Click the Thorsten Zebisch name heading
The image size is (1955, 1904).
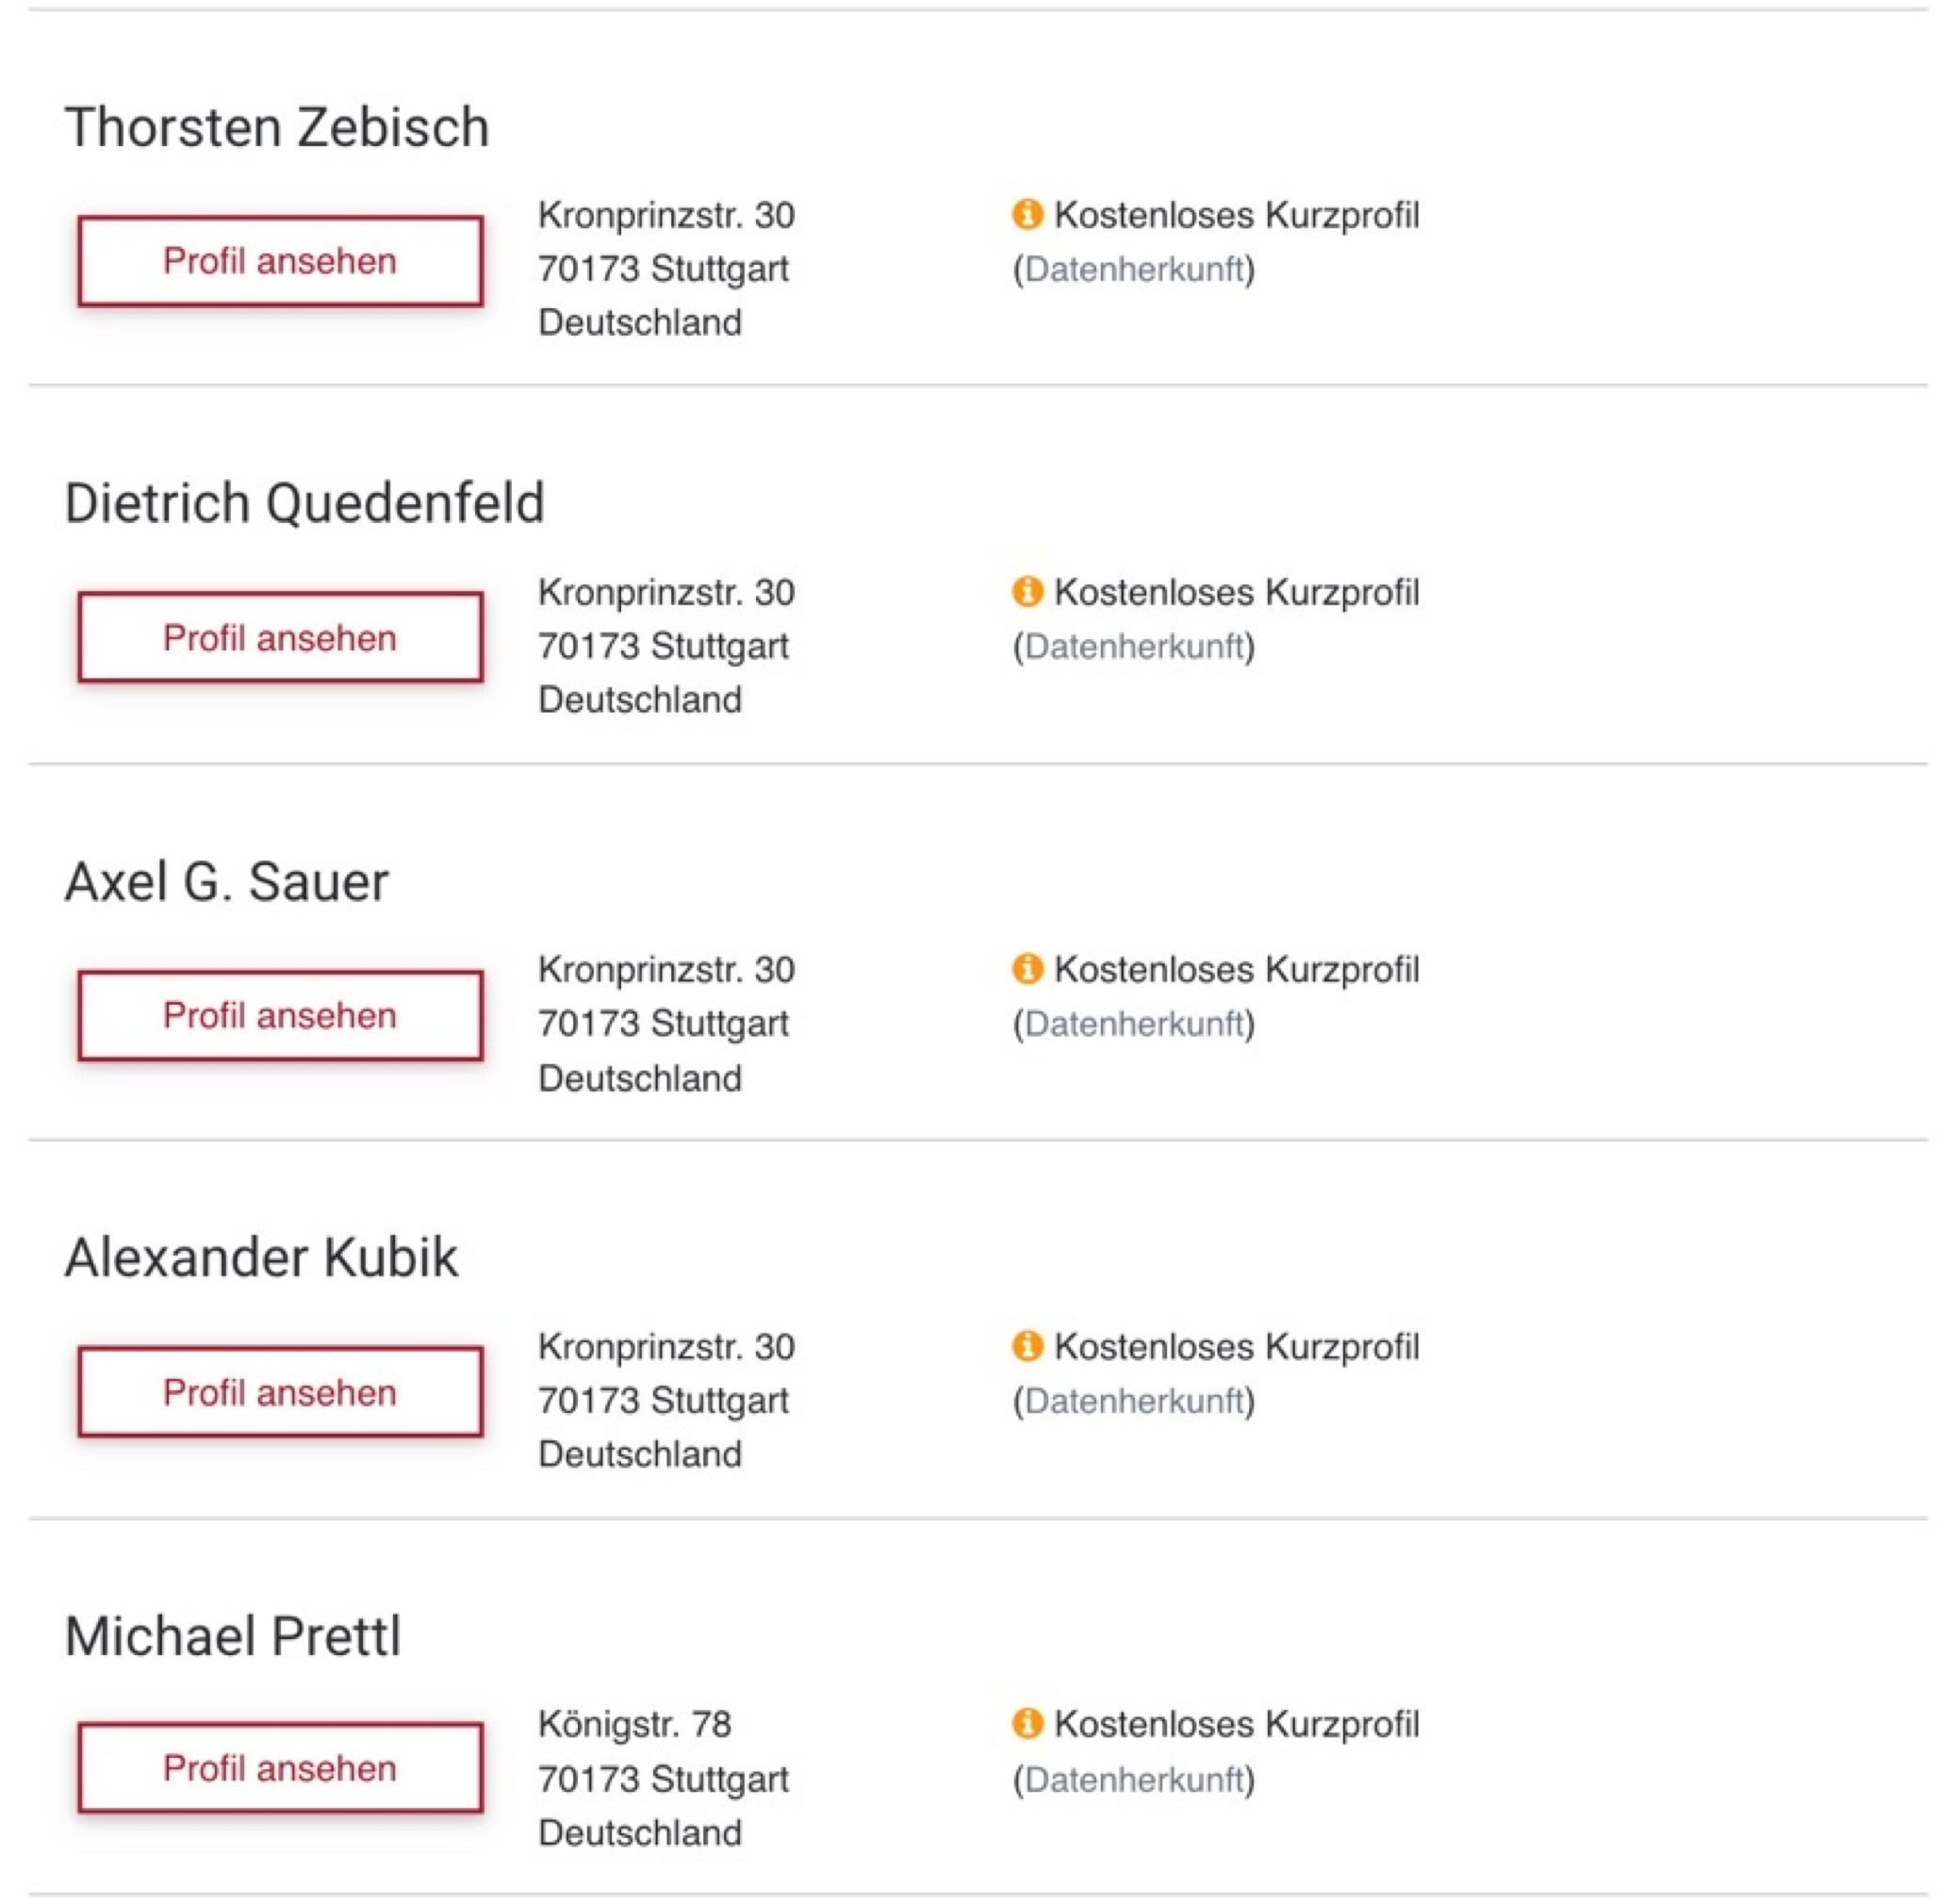pos(277,128)
